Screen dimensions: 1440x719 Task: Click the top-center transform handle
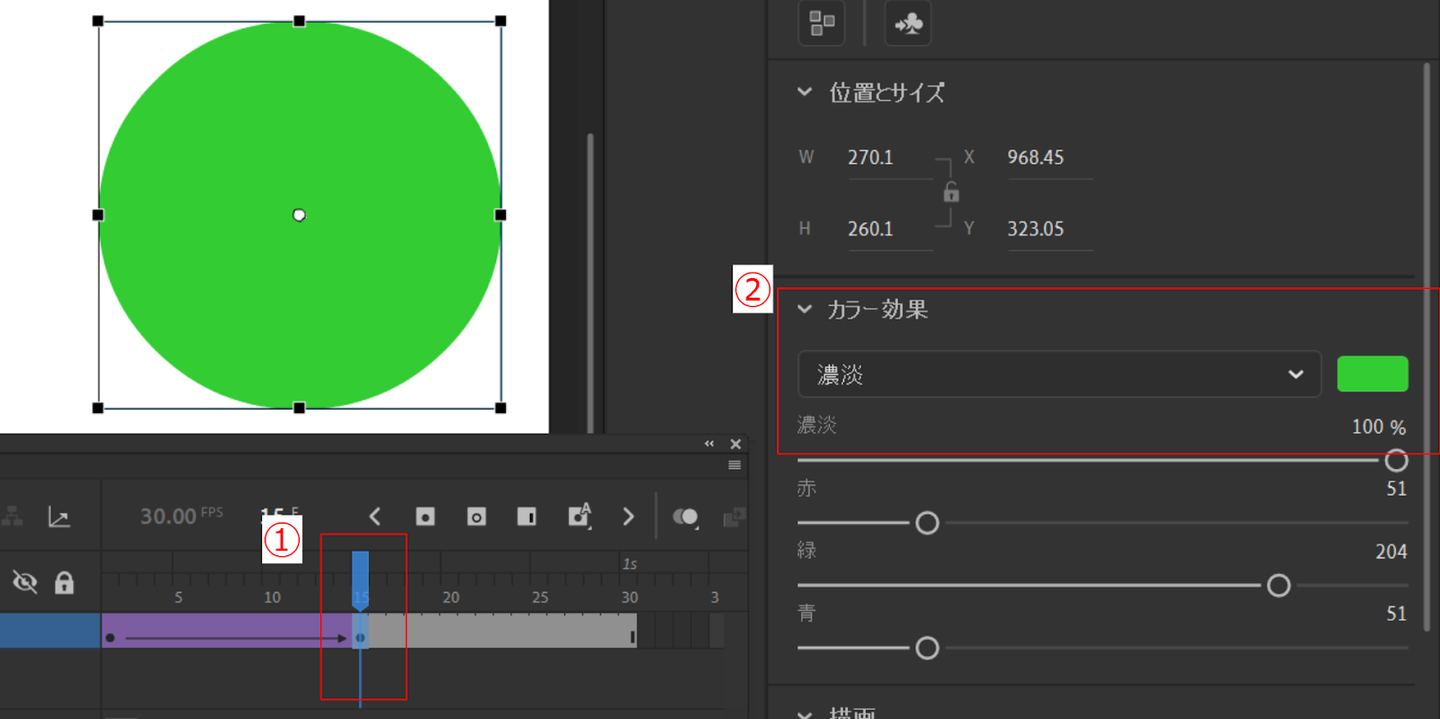click(x=299, y=21)
